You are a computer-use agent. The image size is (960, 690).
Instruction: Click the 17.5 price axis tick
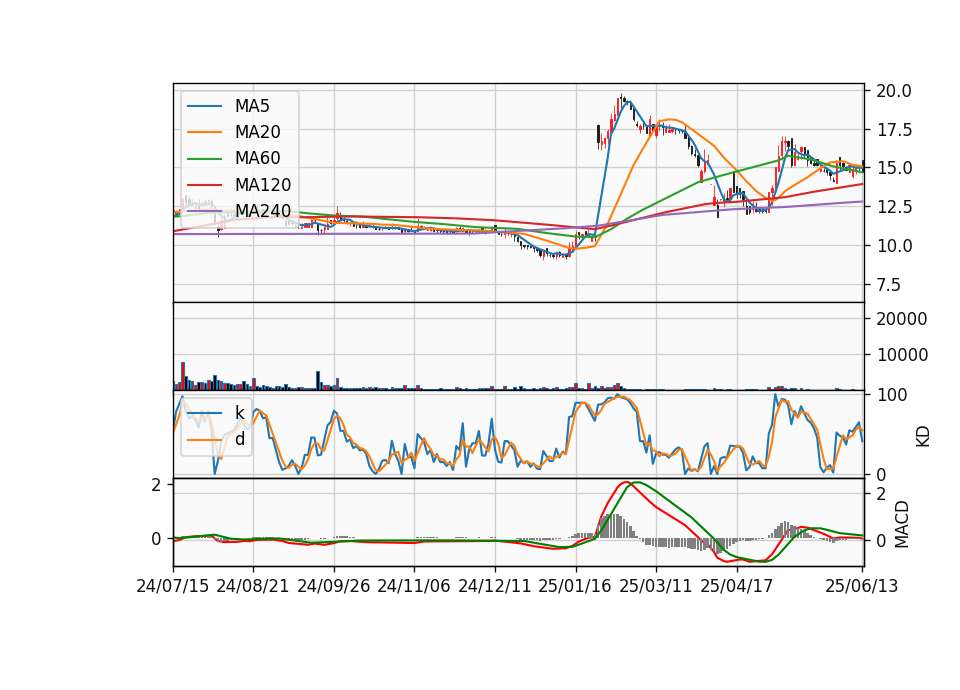[893, 130]
